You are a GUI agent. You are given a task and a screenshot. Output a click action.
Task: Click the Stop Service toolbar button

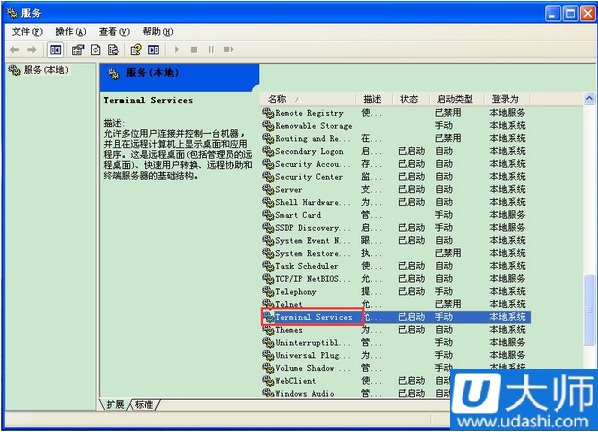coord(194,50)
